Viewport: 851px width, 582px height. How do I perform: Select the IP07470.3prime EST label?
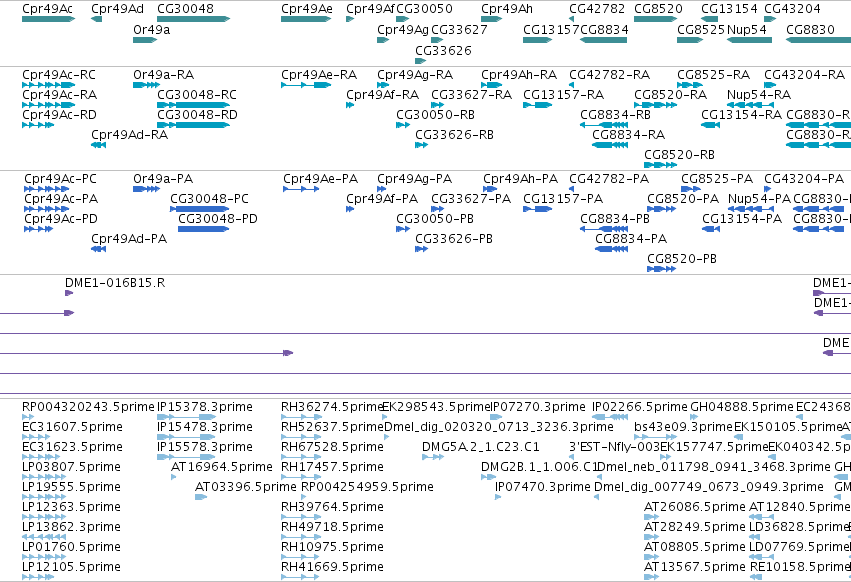[543, 487]
